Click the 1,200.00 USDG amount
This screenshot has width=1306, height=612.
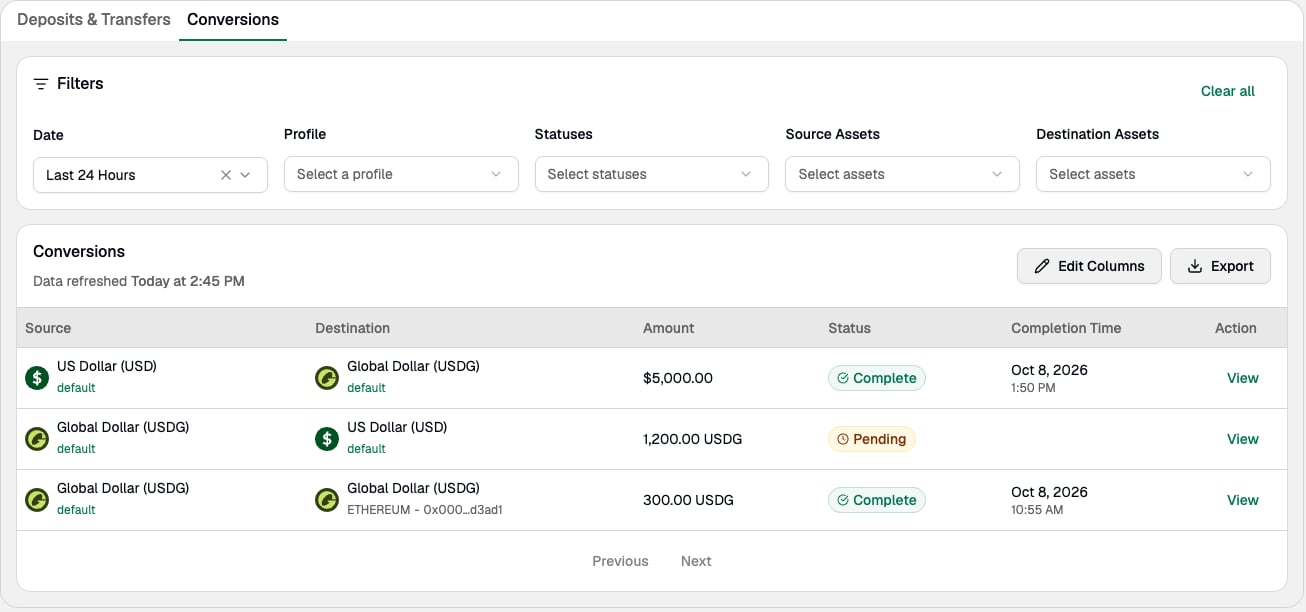pos(692,439)
